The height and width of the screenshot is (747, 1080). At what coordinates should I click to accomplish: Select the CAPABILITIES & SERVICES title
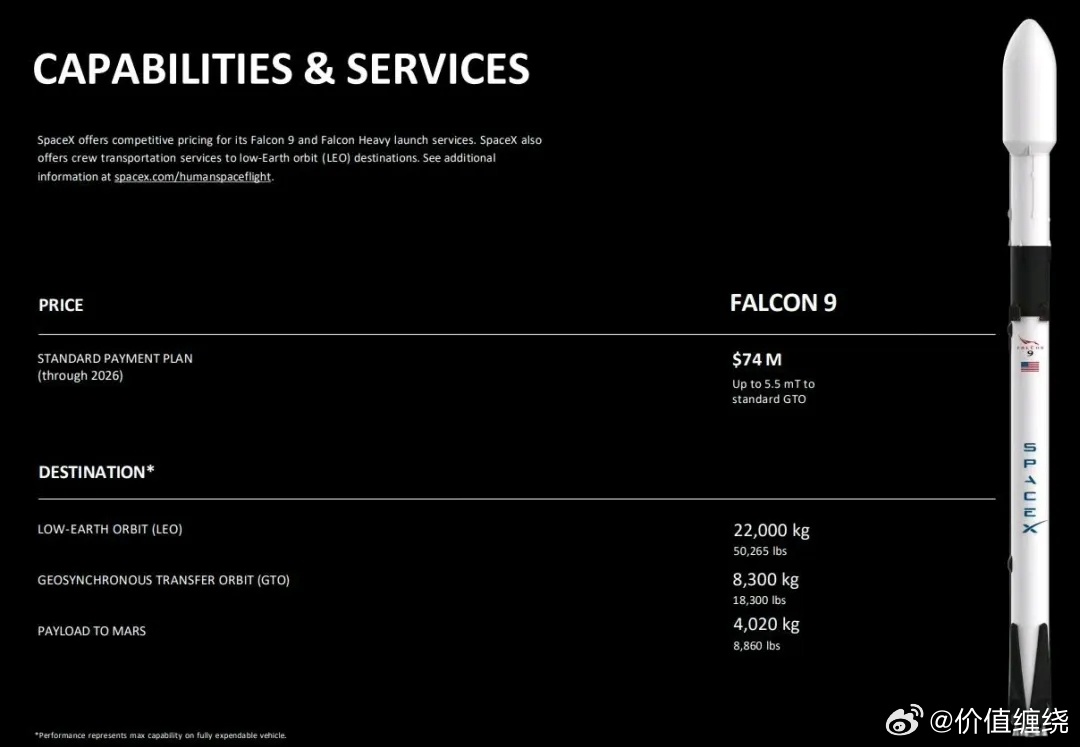click(x=281, y=69)
